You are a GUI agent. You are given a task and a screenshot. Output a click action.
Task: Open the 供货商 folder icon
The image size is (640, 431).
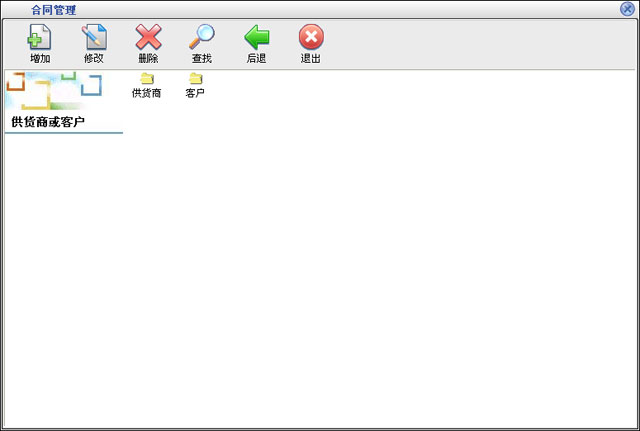click(x=146, y=79)
